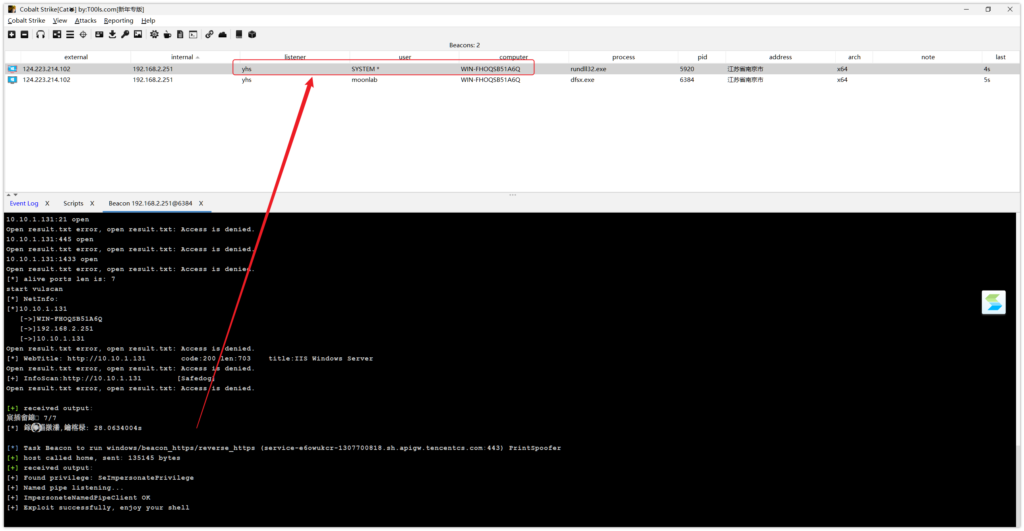Click the 'start vulscan' console line
Viewport: 1024px width, 531px height.
pyautogui.click(x=35, y=289)
